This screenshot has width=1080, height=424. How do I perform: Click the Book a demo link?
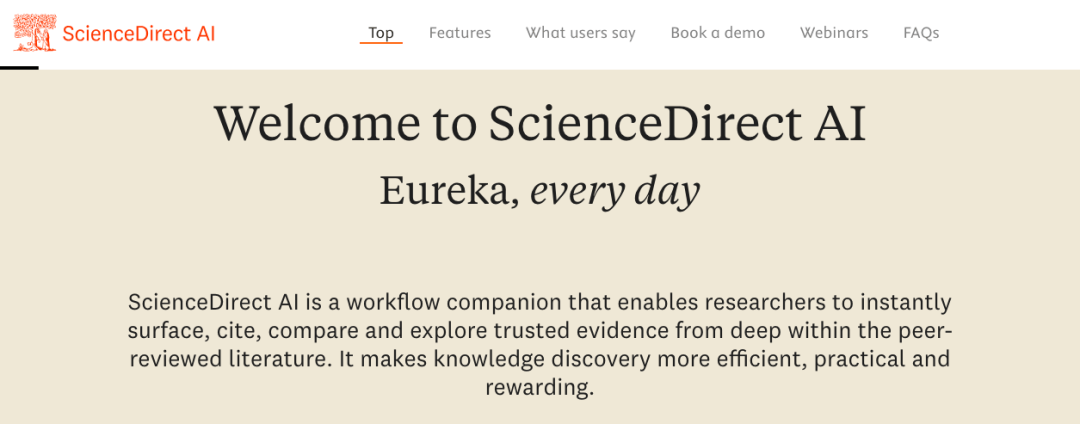pos(718,33)
